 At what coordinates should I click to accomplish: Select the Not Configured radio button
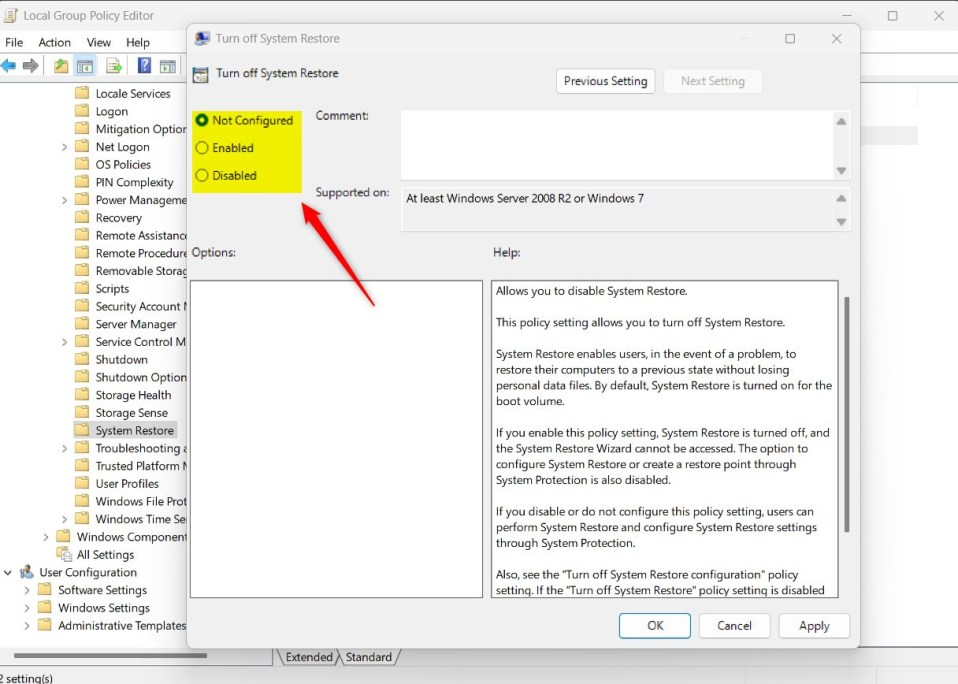coord(202,120)
